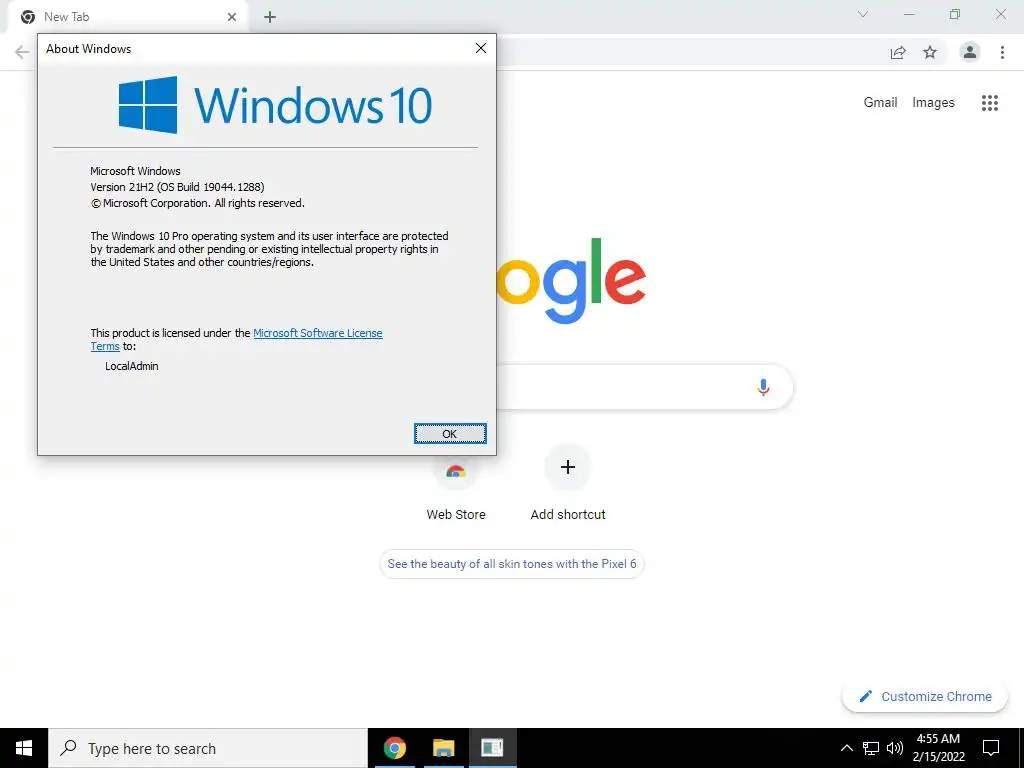Screen dimensions: 1024x768
Task: Go back with Chrome's back arrow
Action: (22, 52)
